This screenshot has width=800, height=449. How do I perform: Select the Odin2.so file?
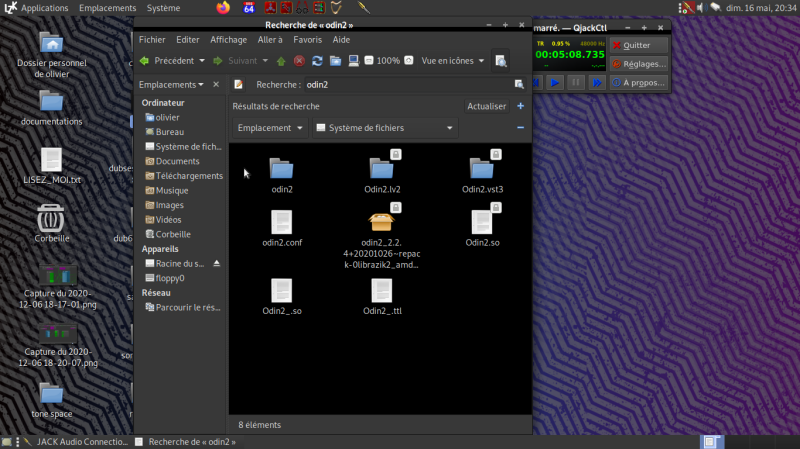(482, 226)
